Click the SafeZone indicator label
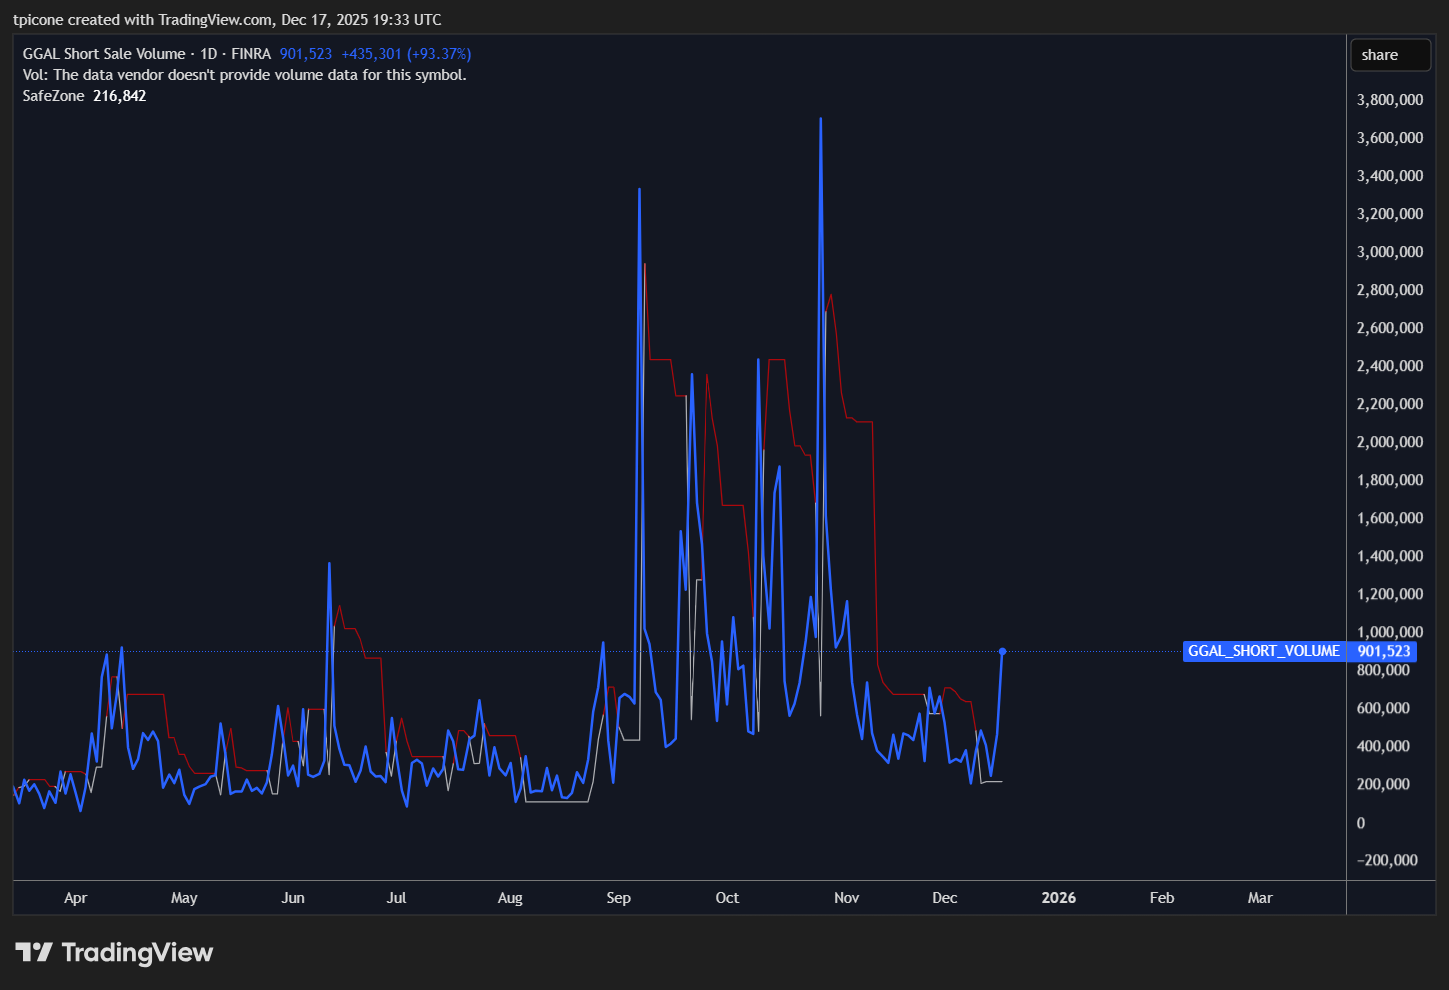 (54, 95)
